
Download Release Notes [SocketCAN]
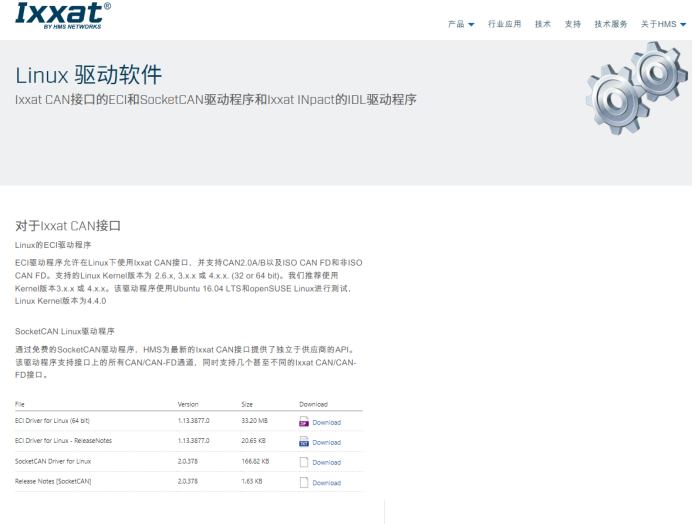pyautogui.click(x=327, y=483)
